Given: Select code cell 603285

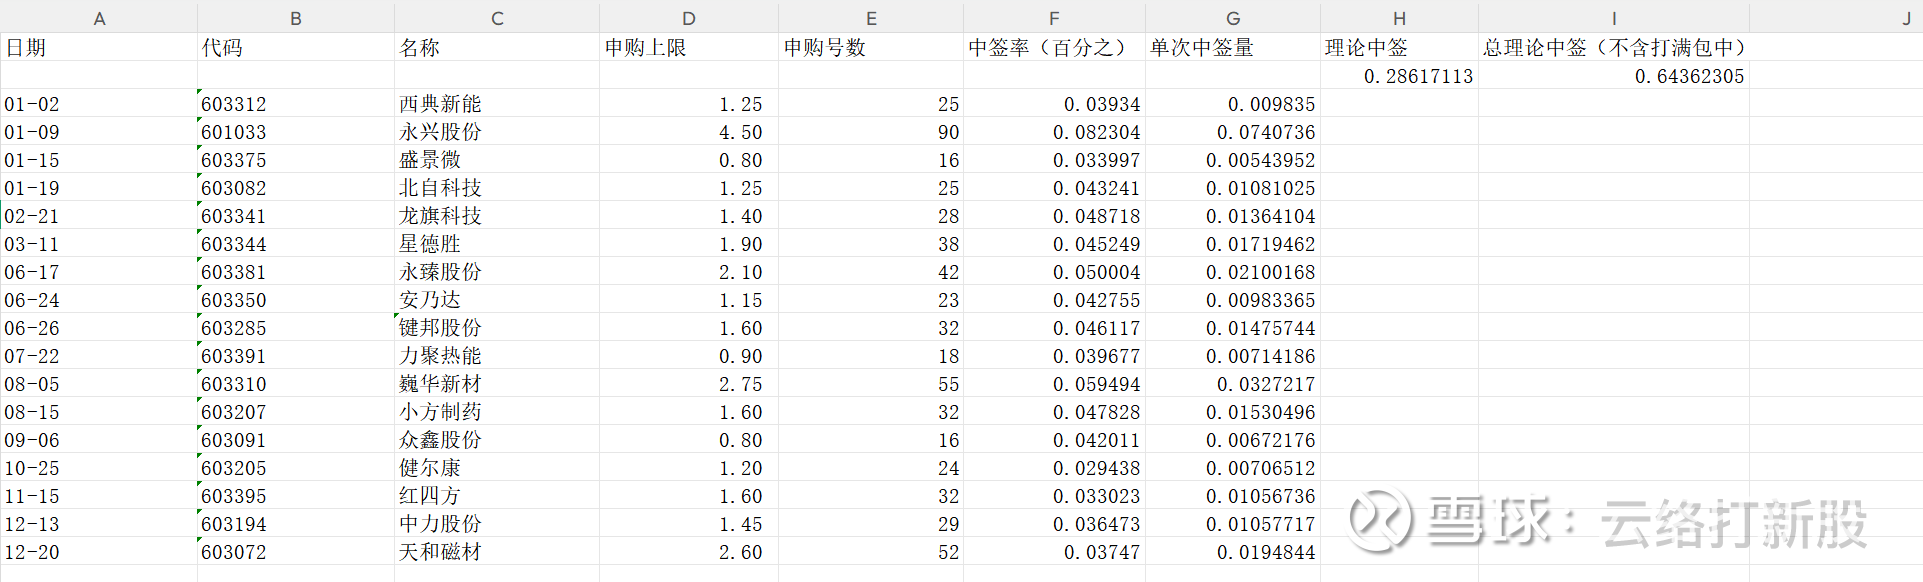Looking at the screenshot, I should click(x=296, y=327).
